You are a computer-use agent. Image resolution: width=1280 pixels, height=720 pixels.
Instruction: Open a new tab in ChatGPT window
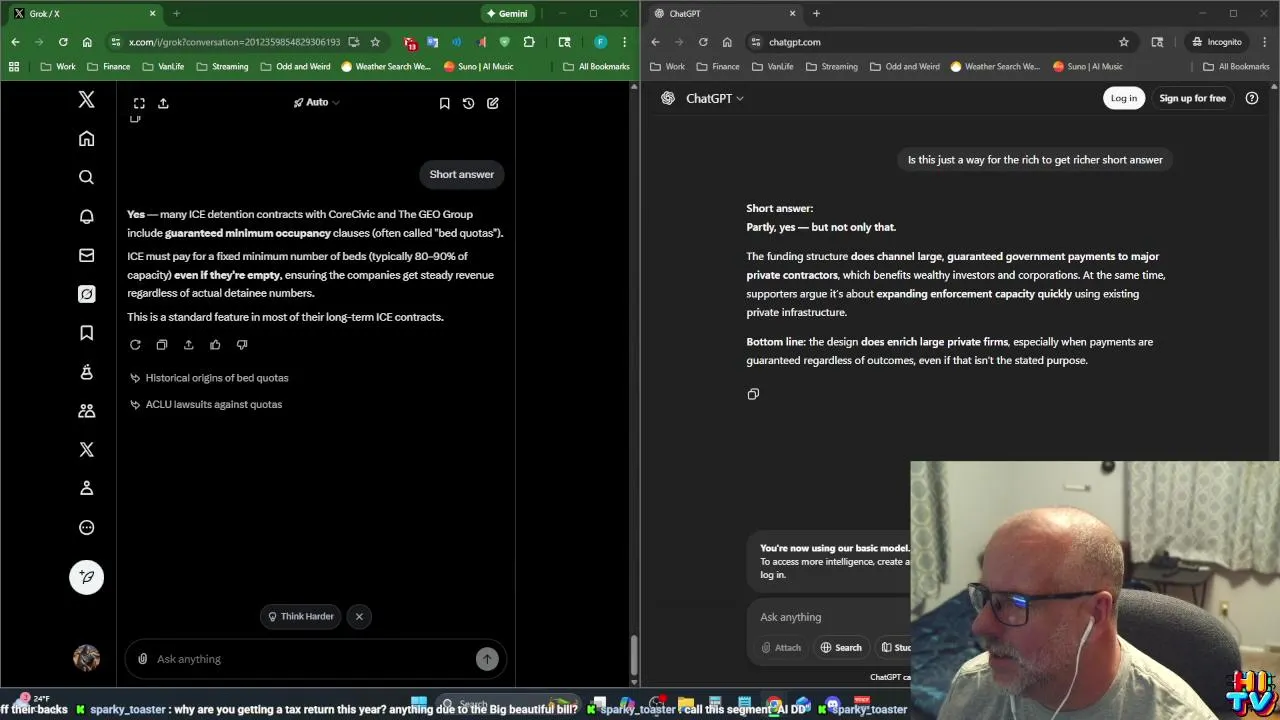[x=816, y=14]
